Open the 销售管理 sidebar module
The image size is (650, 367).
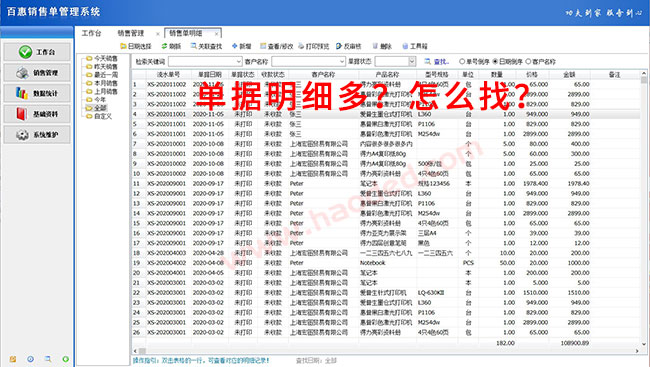[37, 73]
